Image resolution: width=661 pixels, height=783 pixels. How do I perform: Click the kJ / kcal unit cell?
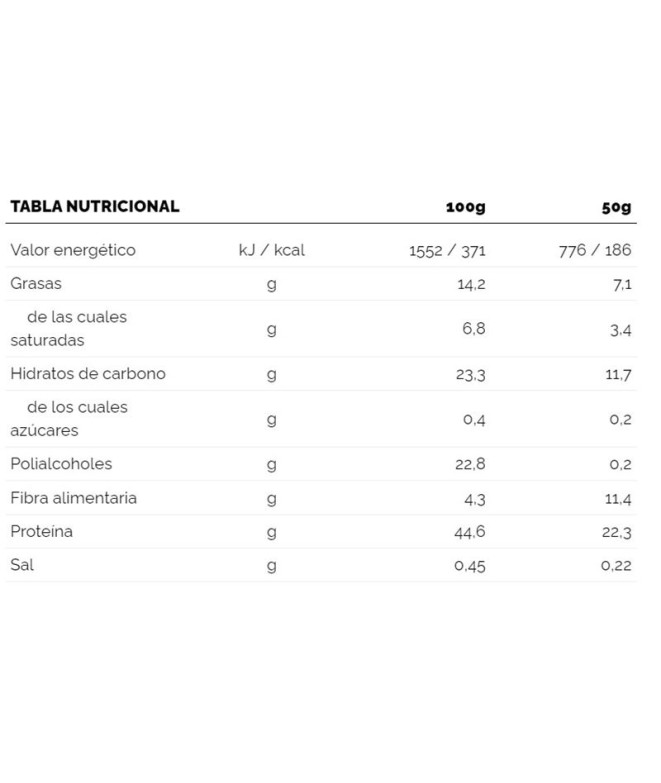[x=271, y=250]
